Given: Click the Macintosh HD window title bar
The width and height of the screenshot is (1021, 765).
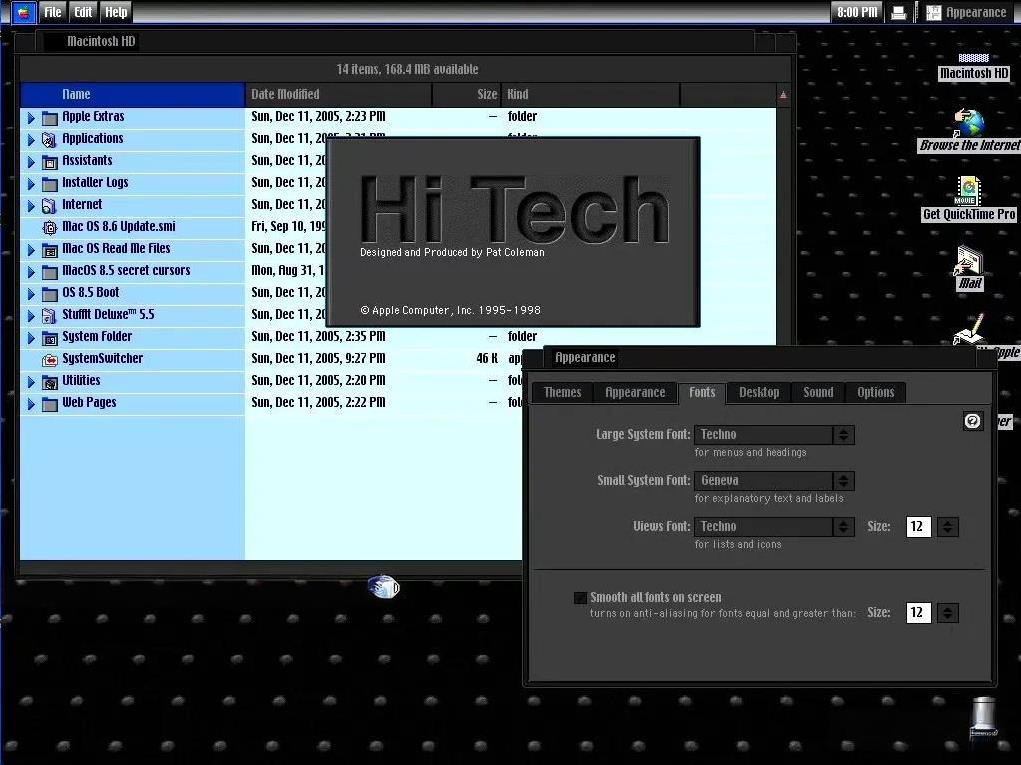Looking at the screenshot, I should (x=404, y=41).
